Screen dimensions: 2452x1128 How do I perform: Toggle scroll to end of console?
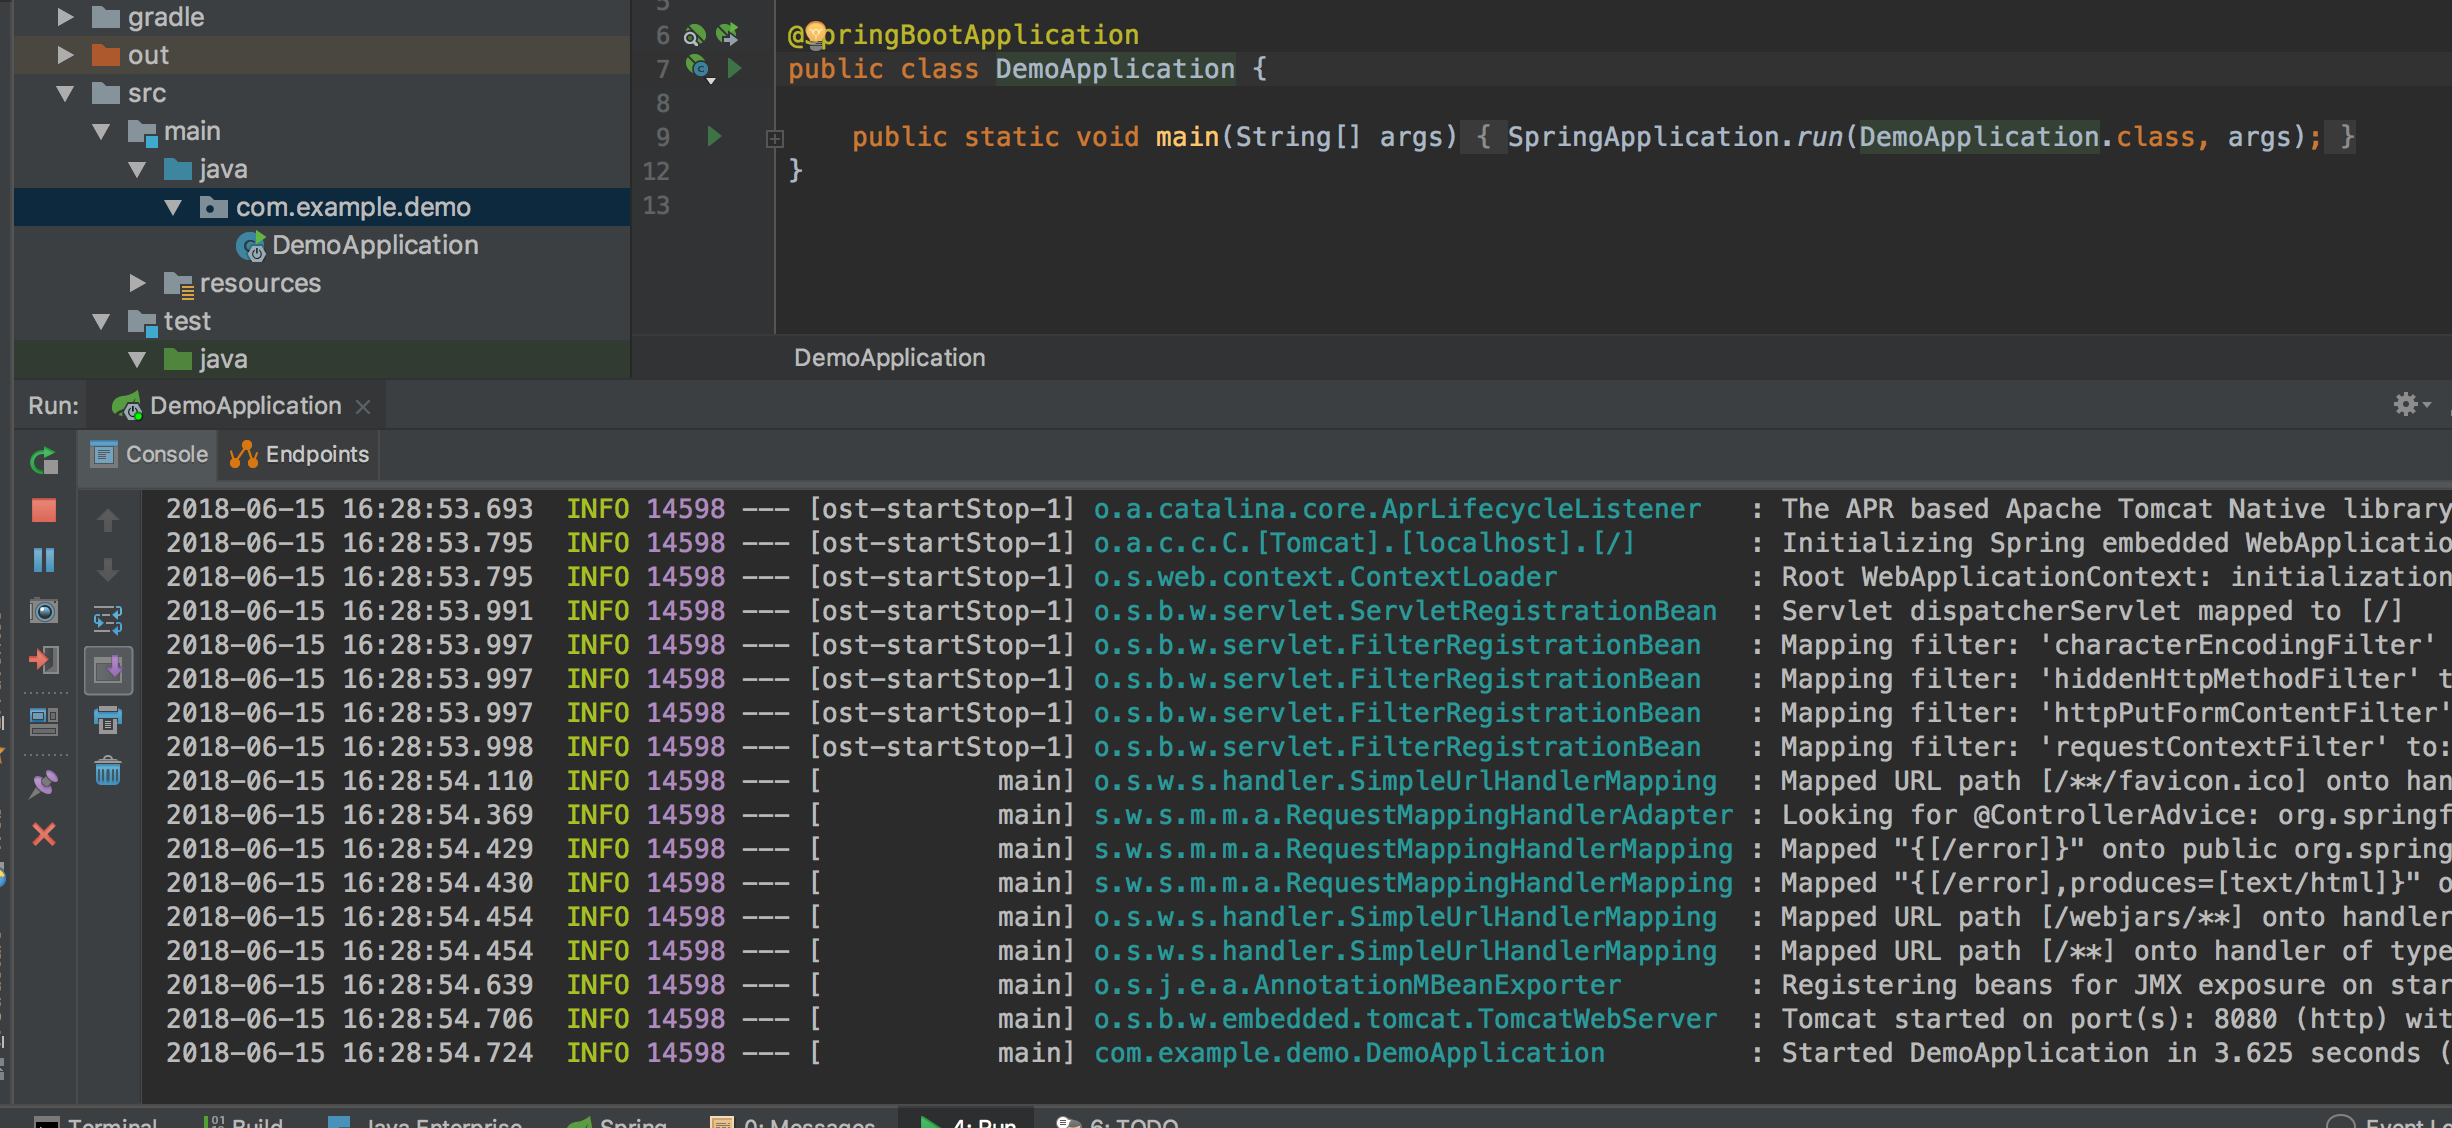[108, 670]
